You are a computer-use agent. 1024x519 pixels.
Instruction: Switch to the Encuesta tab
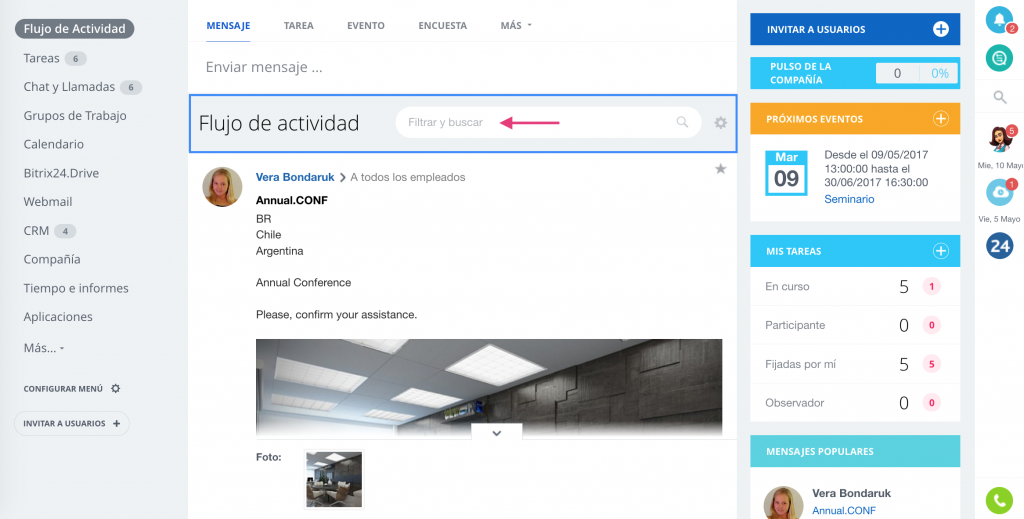coord(443,25)
